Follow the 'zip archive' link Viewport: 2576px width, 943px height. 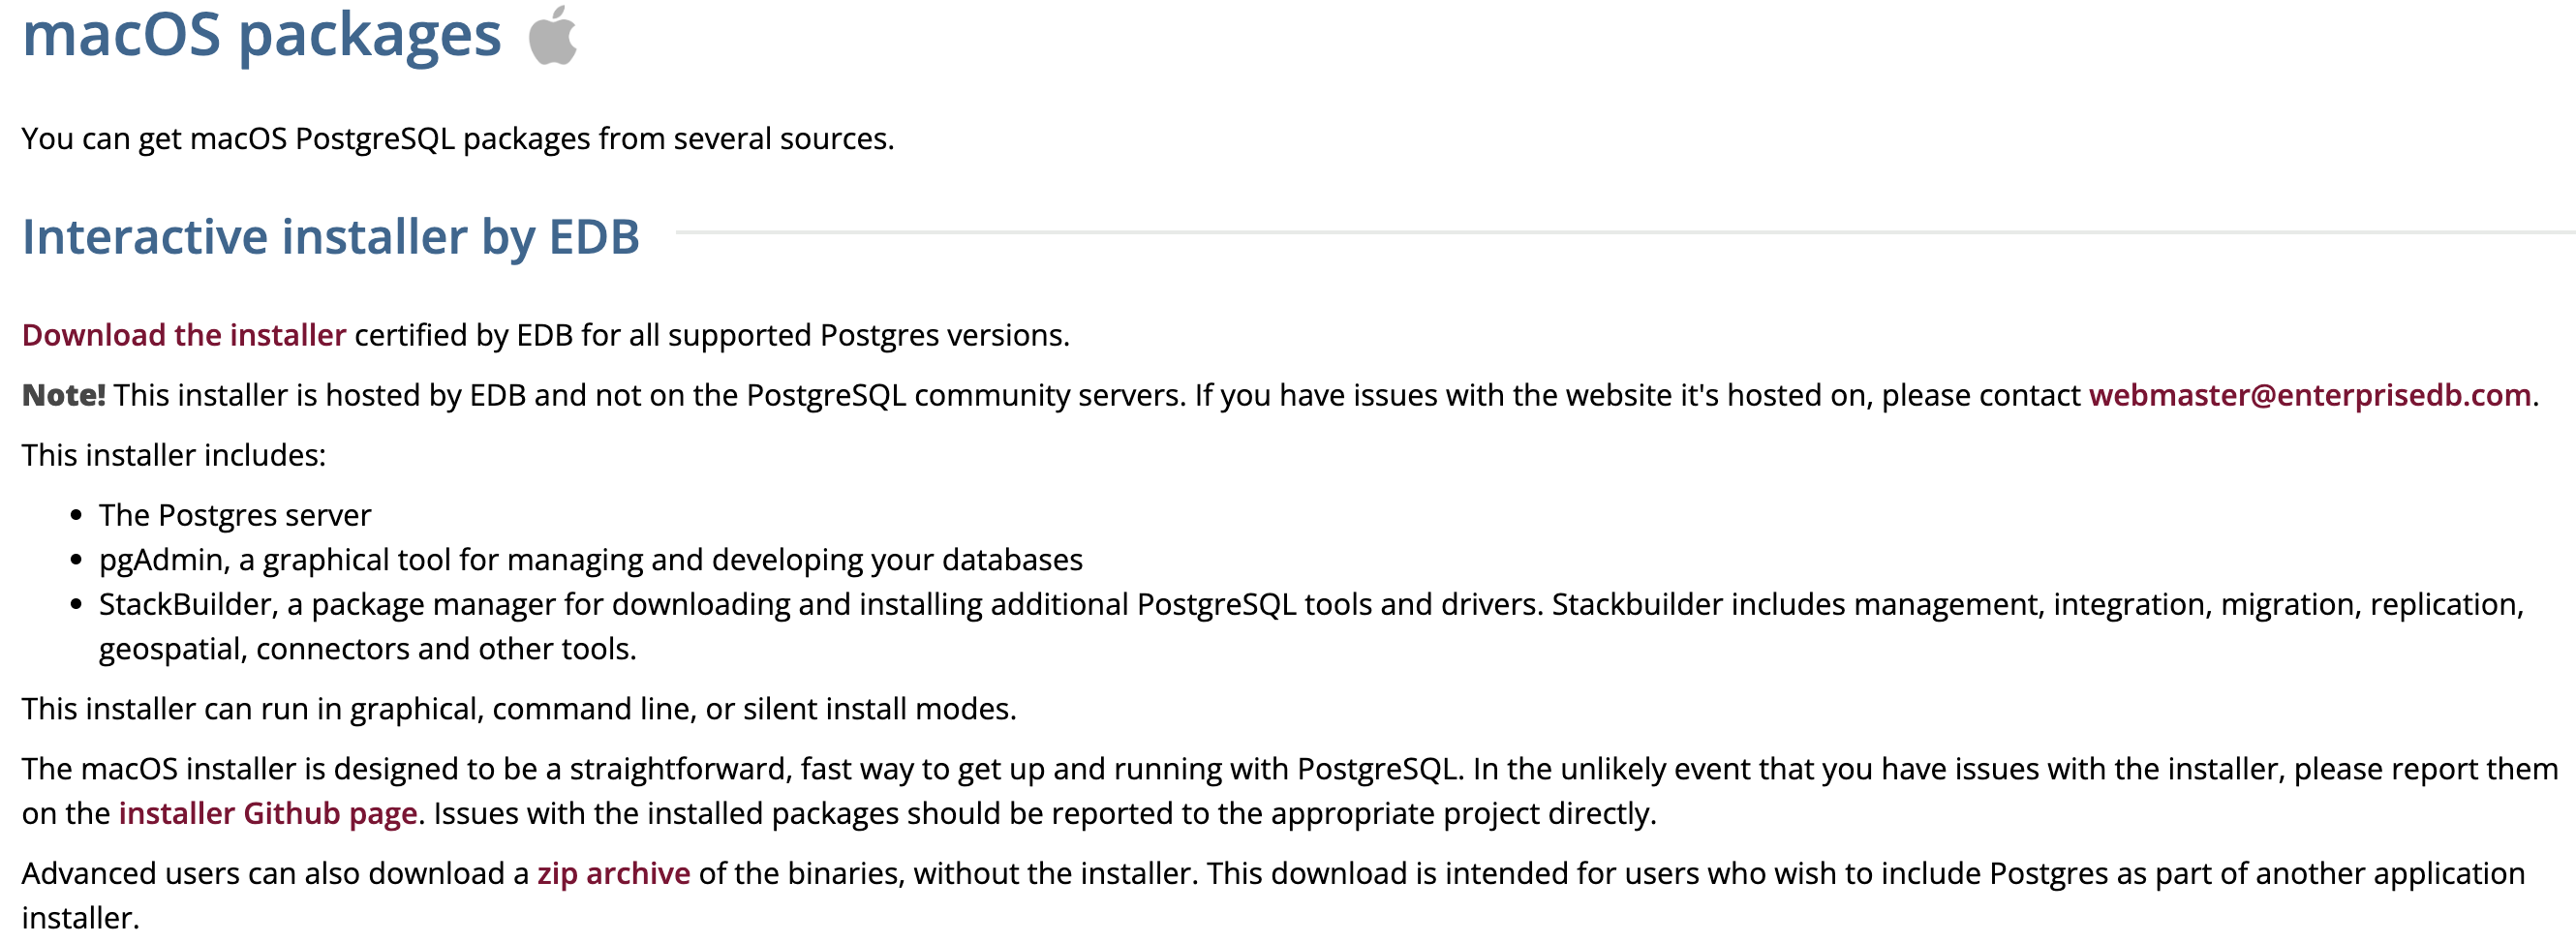click(x=613, y=873)
